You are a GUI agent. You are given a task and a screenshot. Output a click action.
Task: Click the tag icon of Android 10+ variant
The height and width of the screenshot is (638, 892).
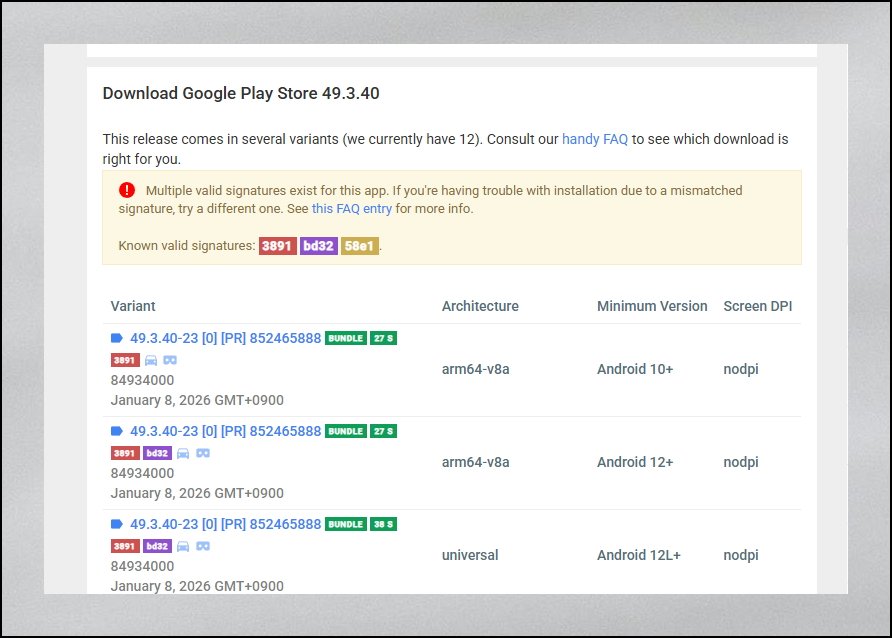point(117,338)
